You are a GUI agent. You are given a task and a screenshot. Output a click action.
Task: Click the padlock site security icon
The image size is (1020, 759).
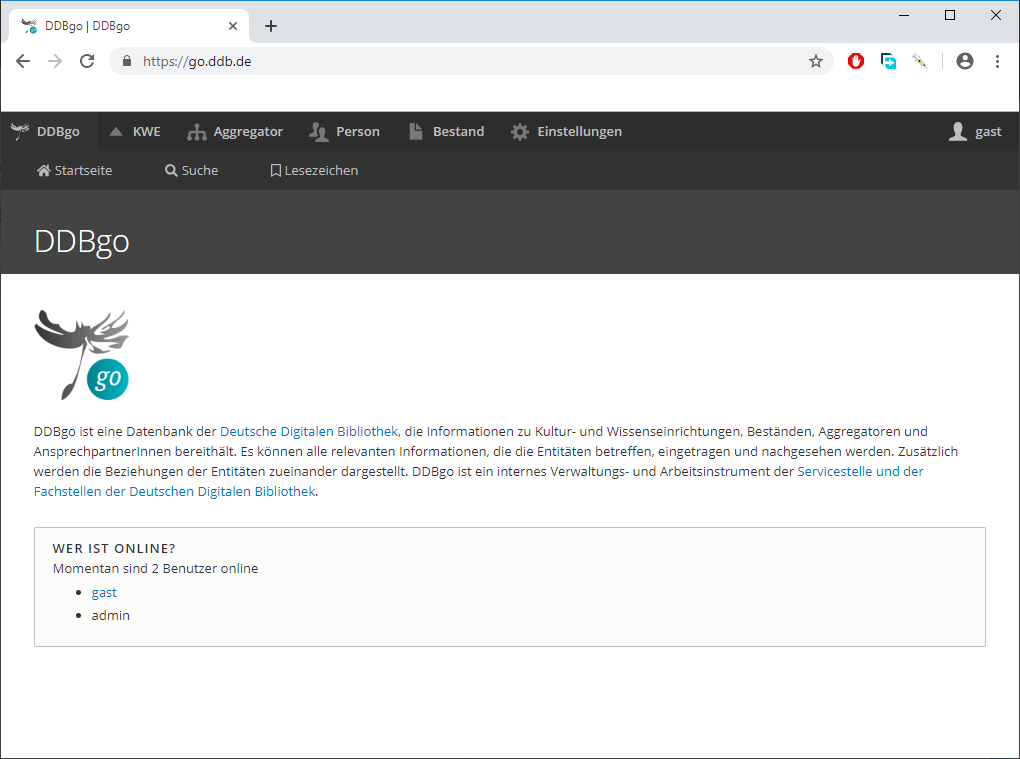(127, 61)
